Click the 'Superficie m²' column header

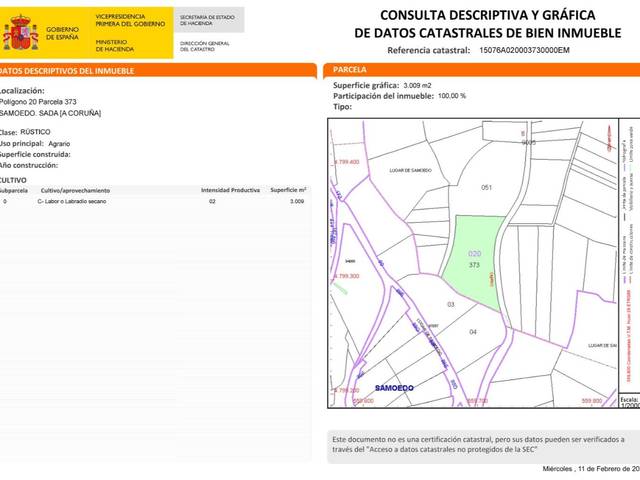pos(288,190)
